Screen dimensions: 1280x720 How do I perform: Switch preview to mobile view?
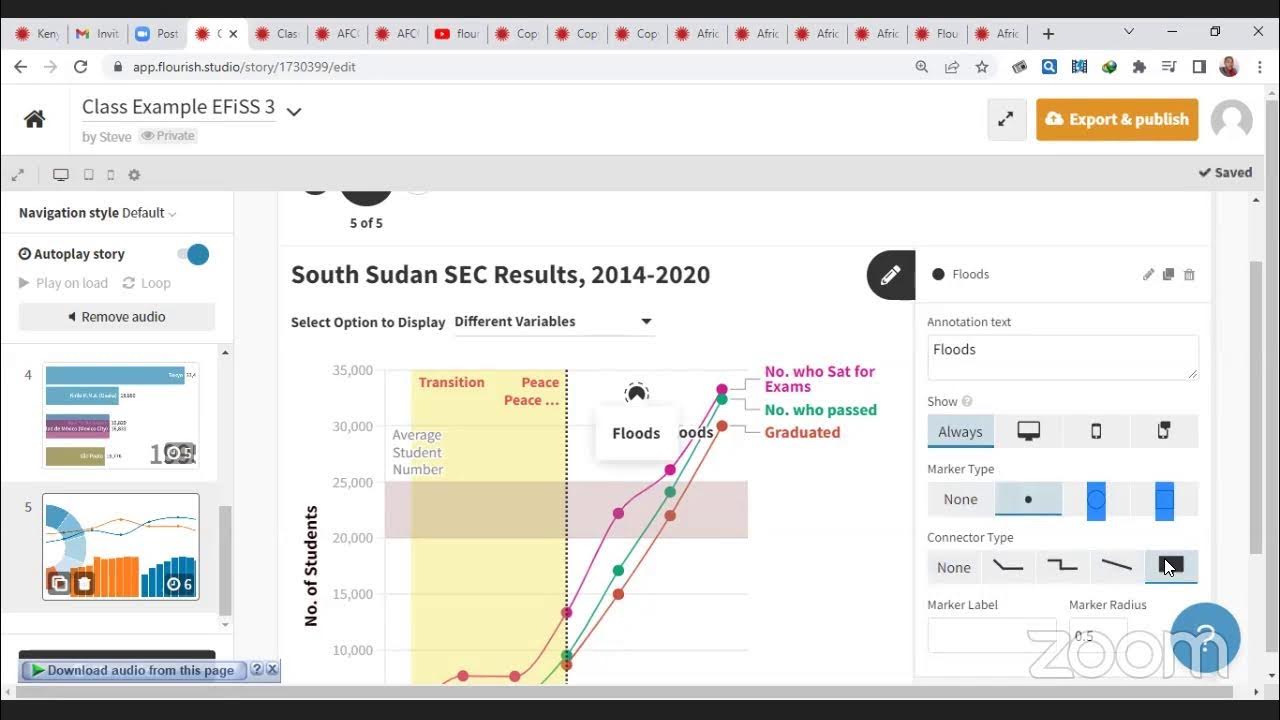pos(110,174)
